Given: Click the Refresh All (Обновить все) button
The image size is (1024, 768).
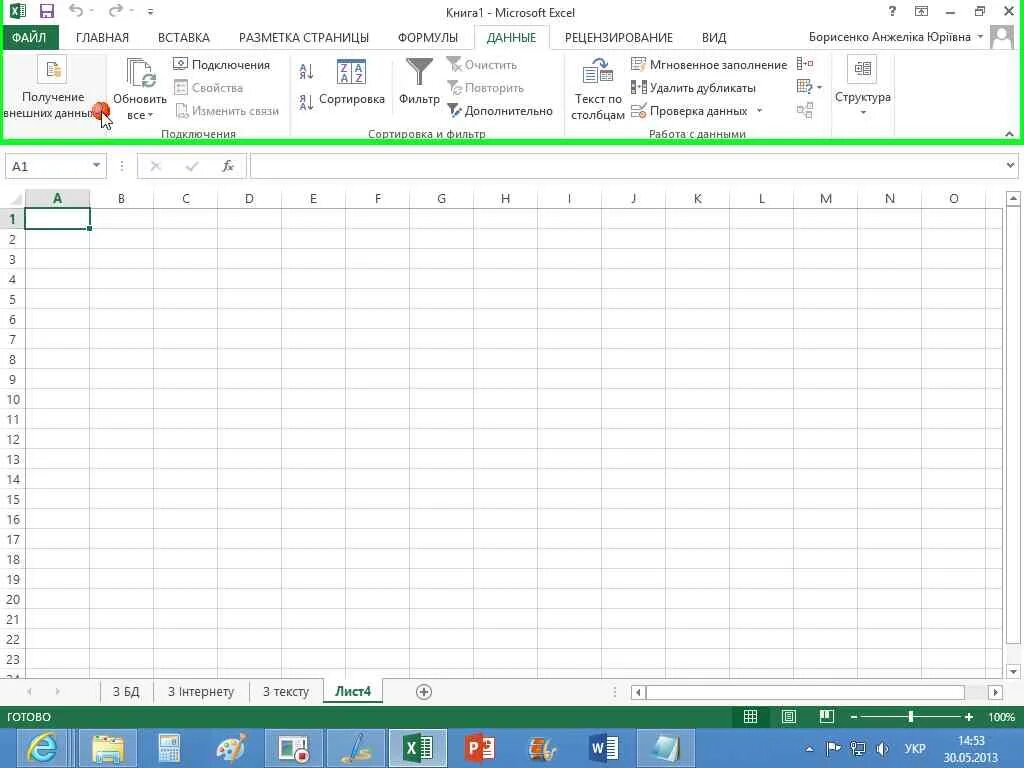Looking at the screenshot, I should pos(140,89).
